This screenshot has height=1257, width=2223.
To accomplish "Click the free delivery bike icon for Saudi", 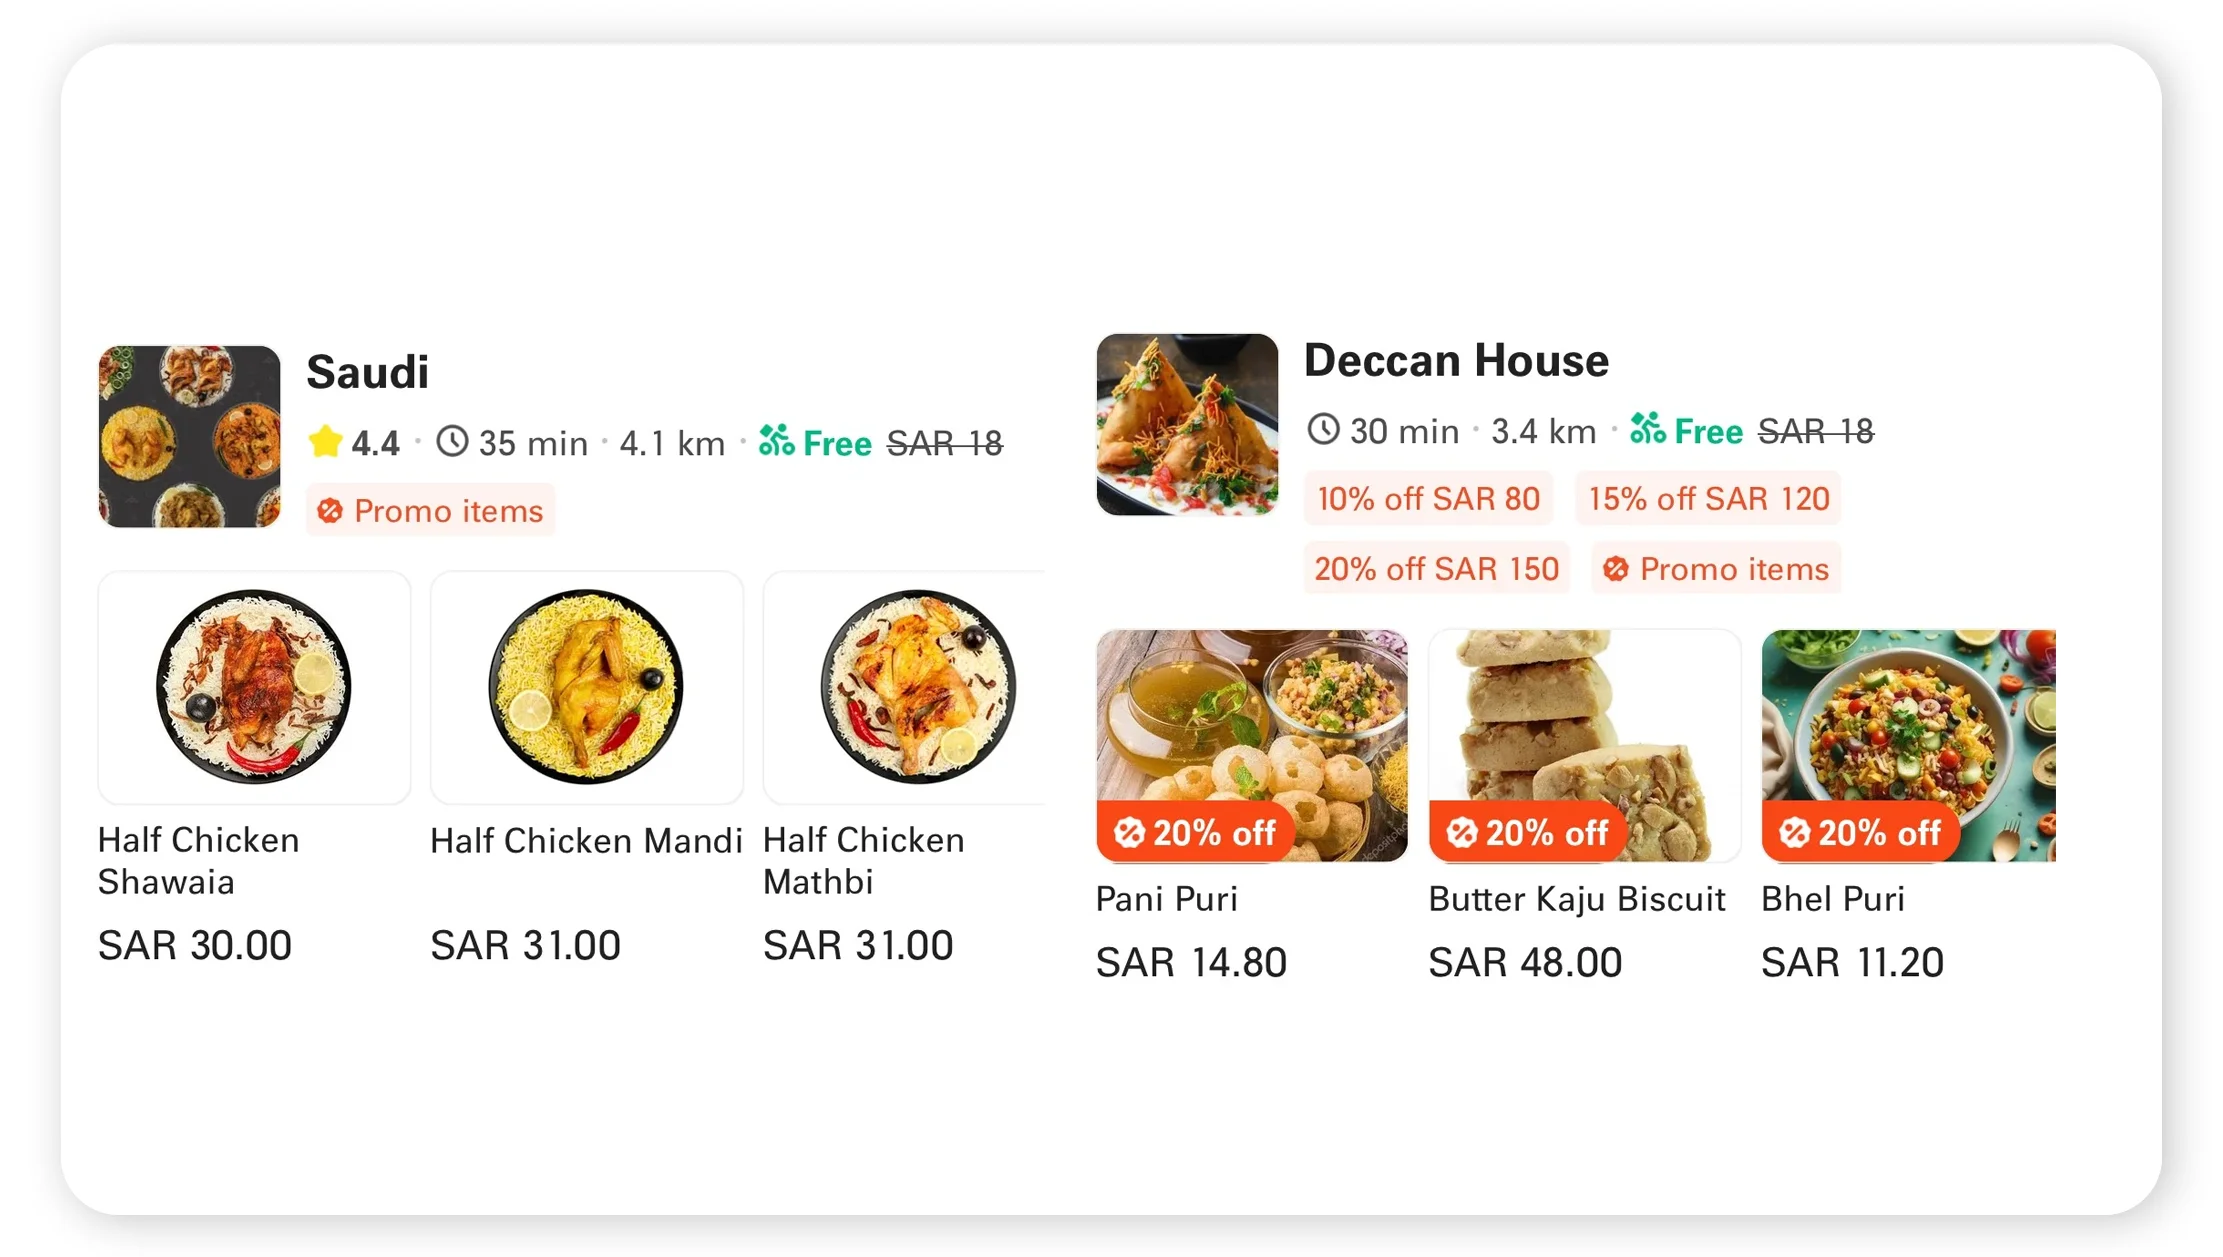I will click(775, 440).
